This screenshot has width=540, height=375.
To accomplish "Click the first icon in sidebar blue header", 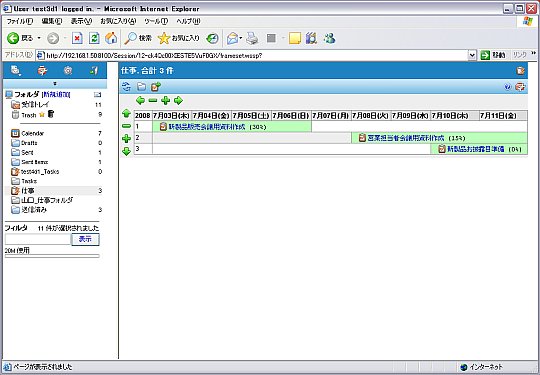I will (x=15, y=70).
